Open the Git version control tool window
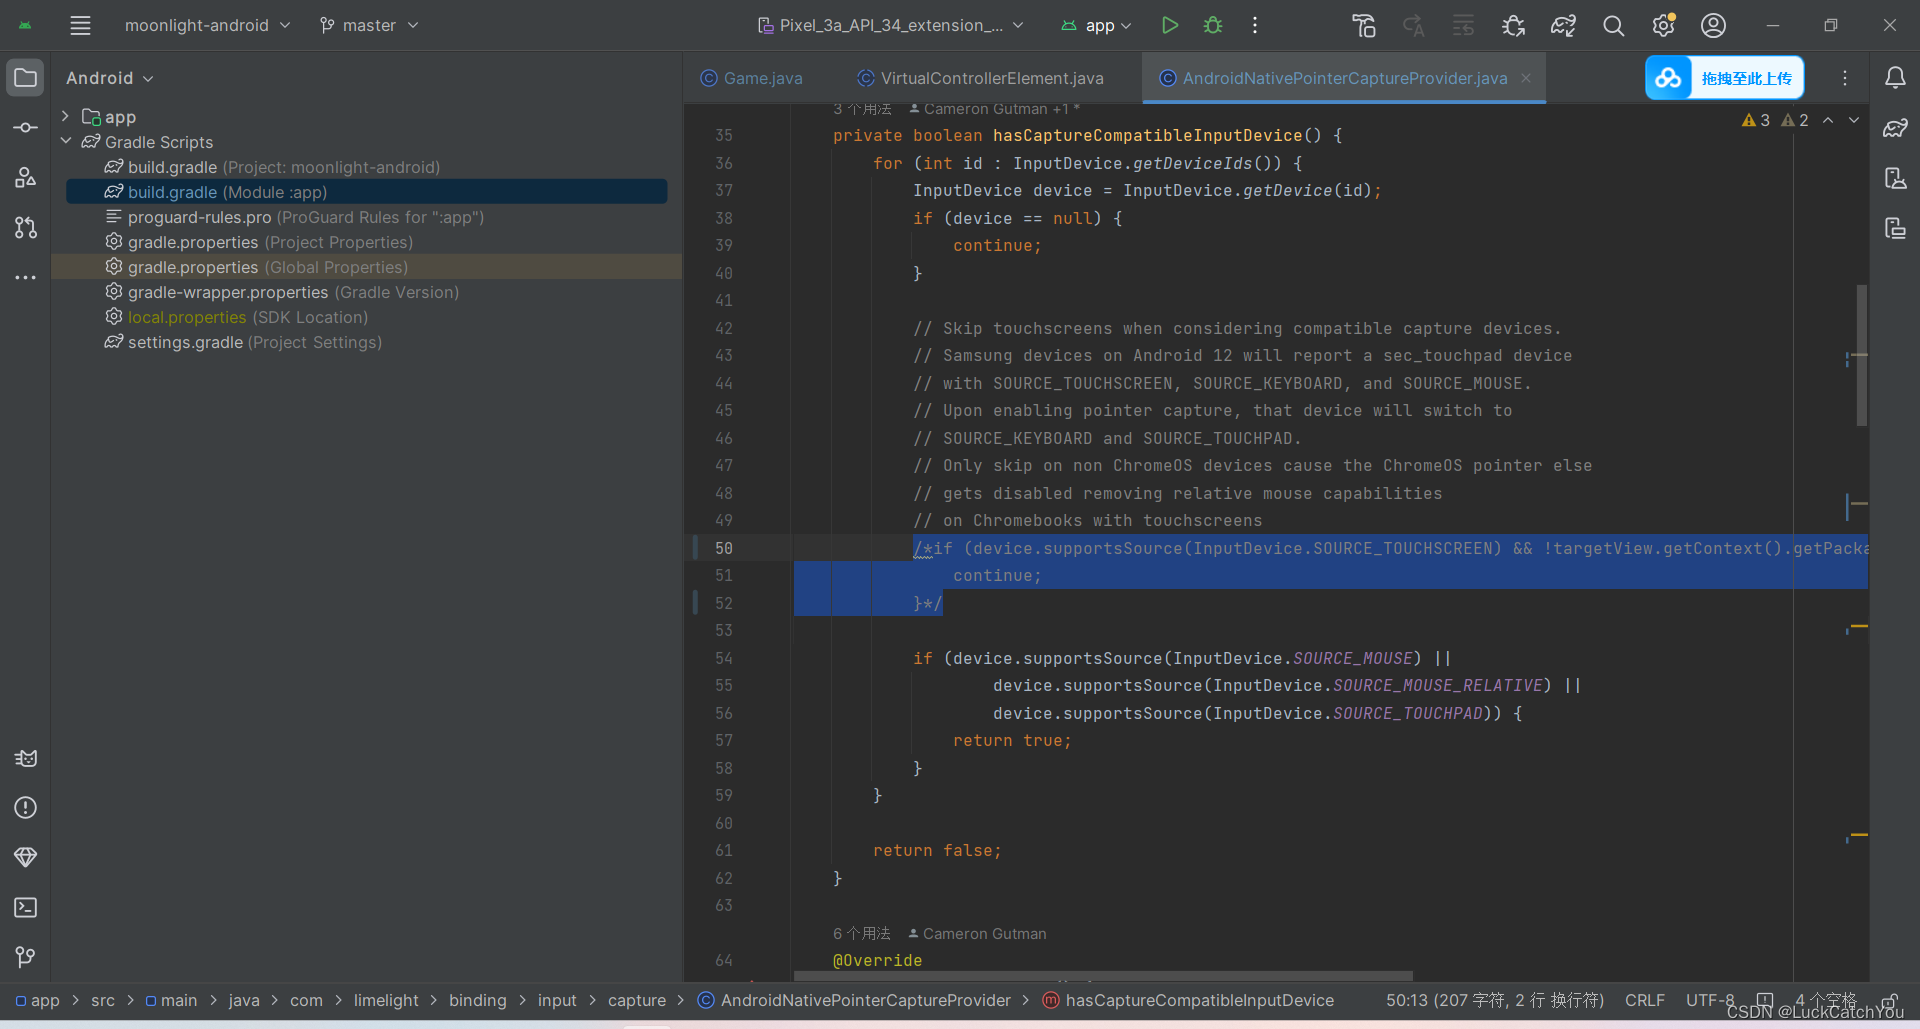Screen dimensions: 1920x1029 click(x=26, y=957)
